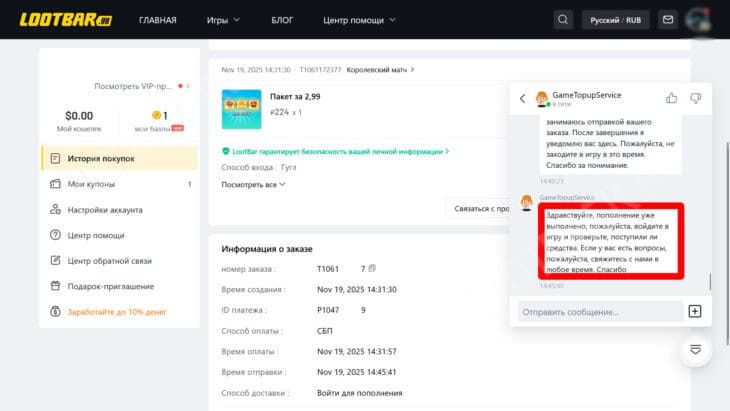Viewport: 730px width, 411px height.
Task: Go back in GameTopupService chat
Action: (522, 98)
